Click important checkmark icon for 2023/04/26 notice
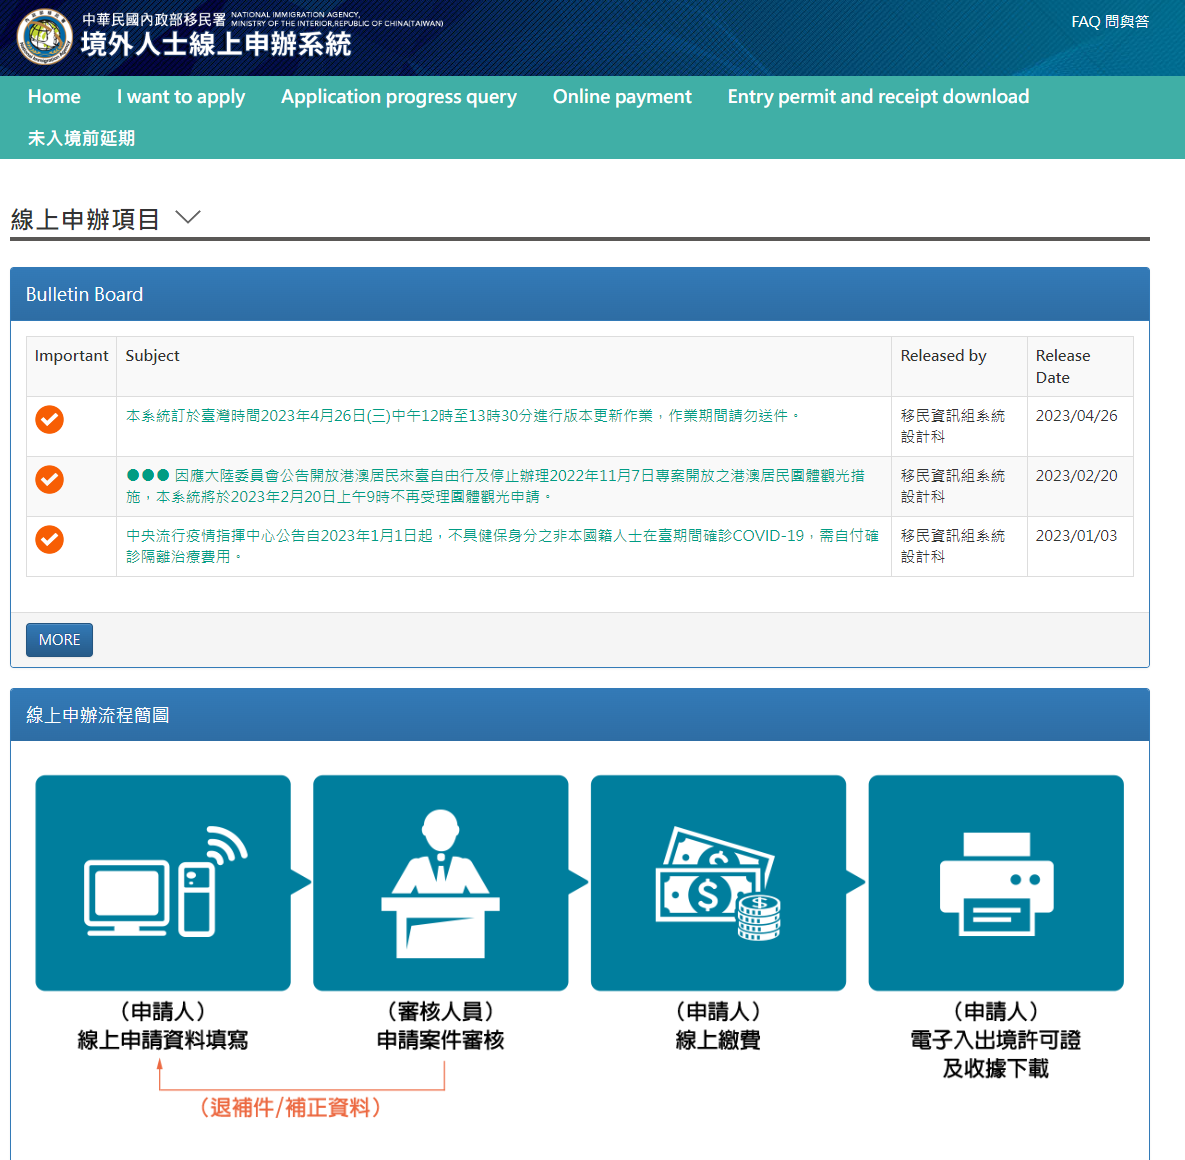Viewport: 1185px width, 1160px height. tap(50, 419)
